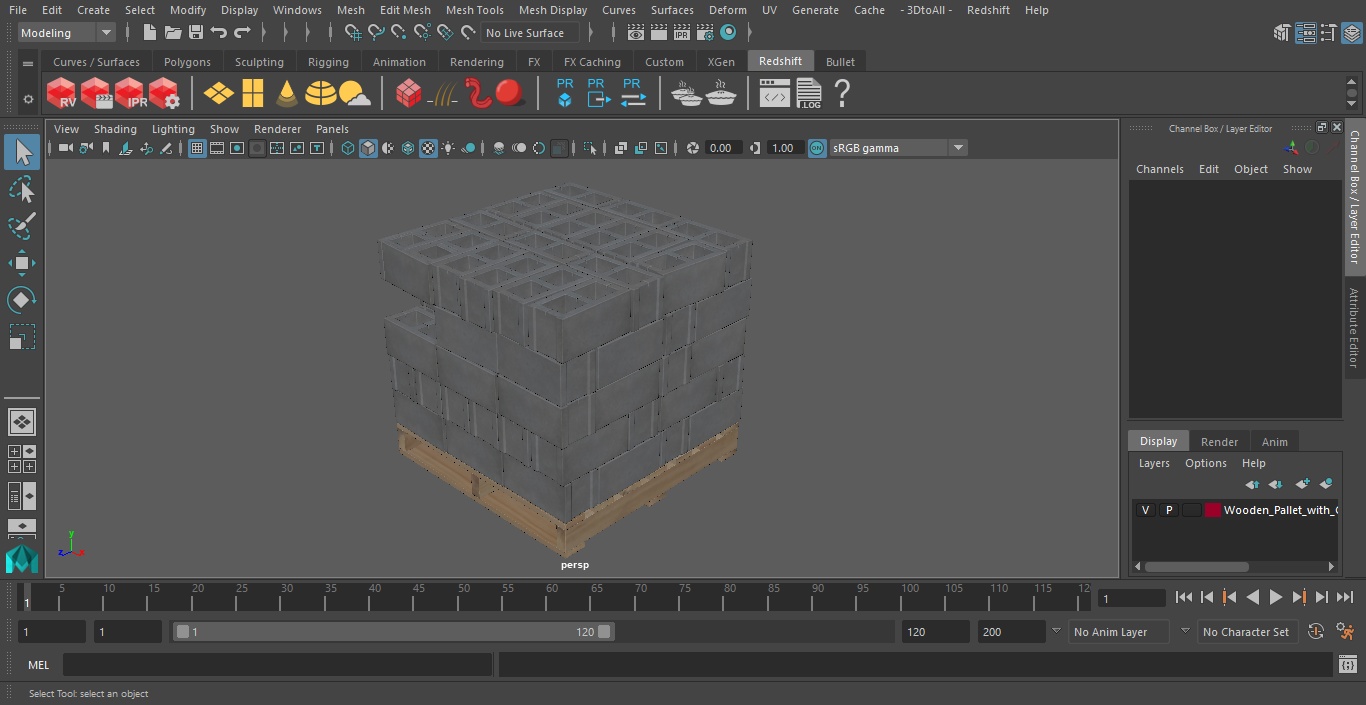The width and height of the screenshot is (1366, 705).
Task: Open Redshift RenderView (RV) shelf icon
Action: (61, 94)
